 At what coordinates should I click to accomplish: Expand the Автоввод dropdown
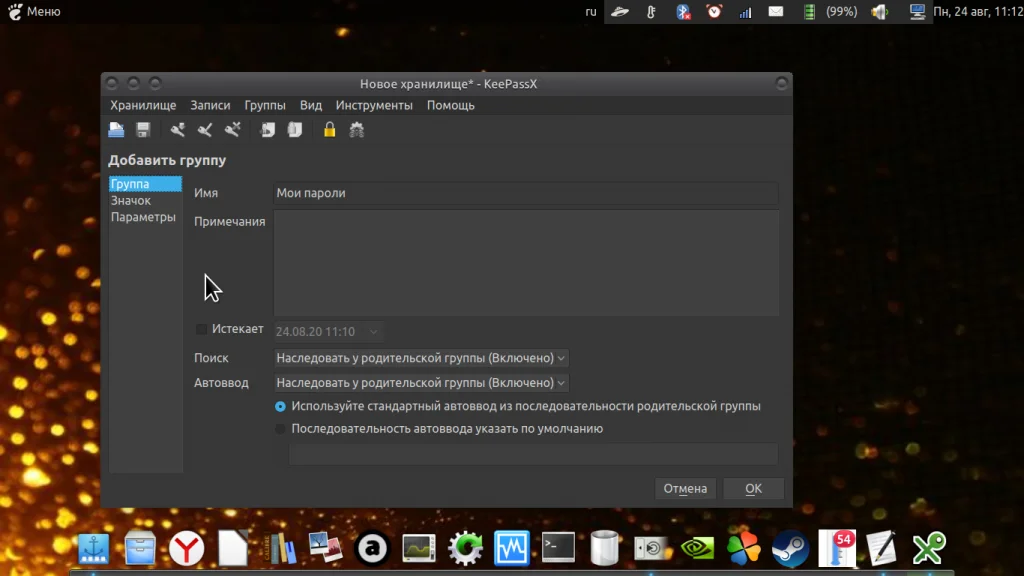coord(421,383)
